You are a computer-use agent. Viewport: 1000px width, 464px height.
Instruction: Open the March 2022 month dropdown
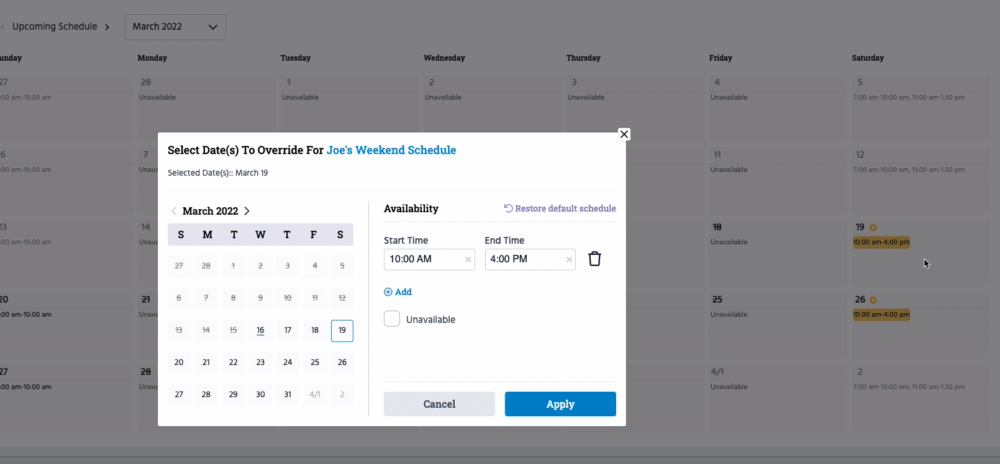tap(175, 27)
